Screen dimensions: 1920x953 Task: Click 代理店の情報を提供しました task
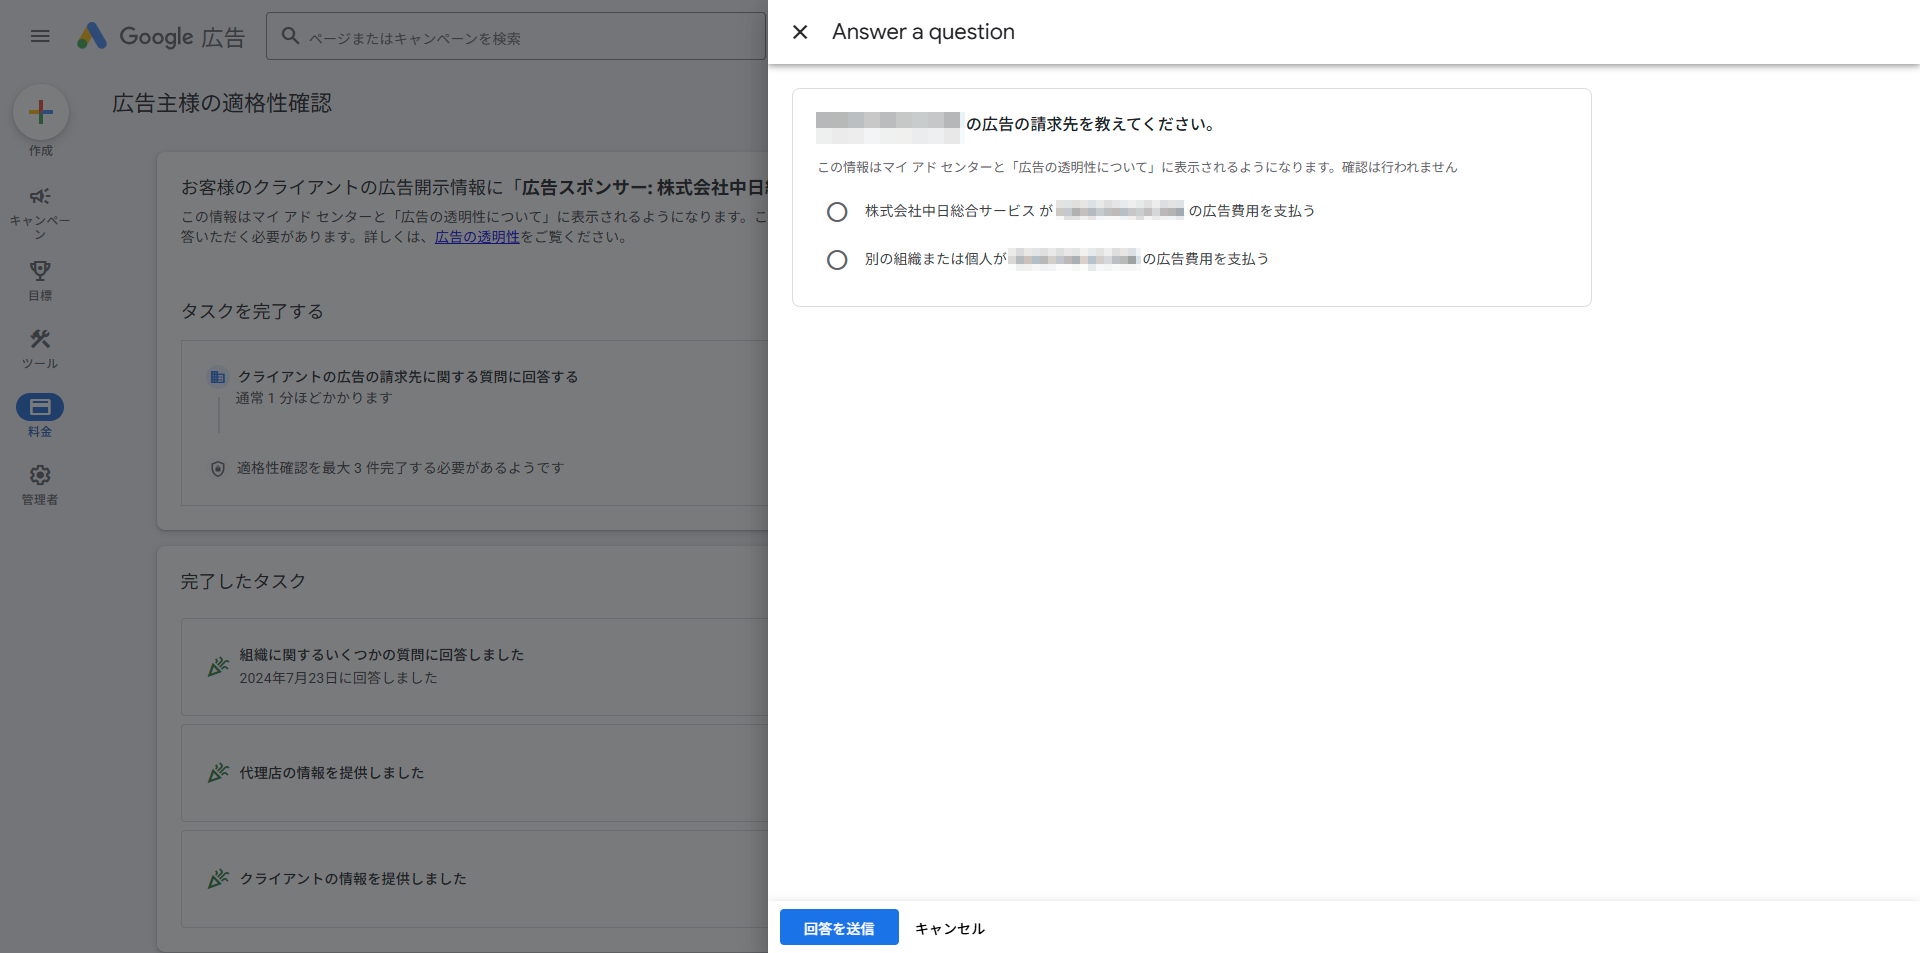point(332,773)
